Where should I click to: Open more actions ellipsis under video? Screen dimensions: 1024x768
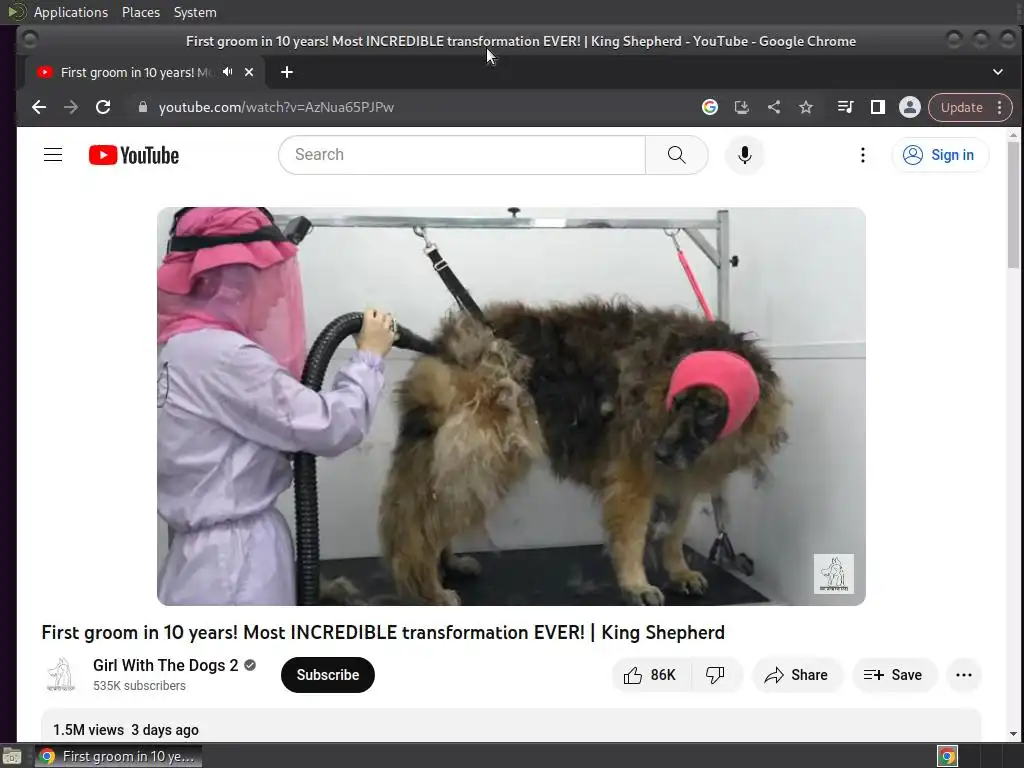(964, 675)
